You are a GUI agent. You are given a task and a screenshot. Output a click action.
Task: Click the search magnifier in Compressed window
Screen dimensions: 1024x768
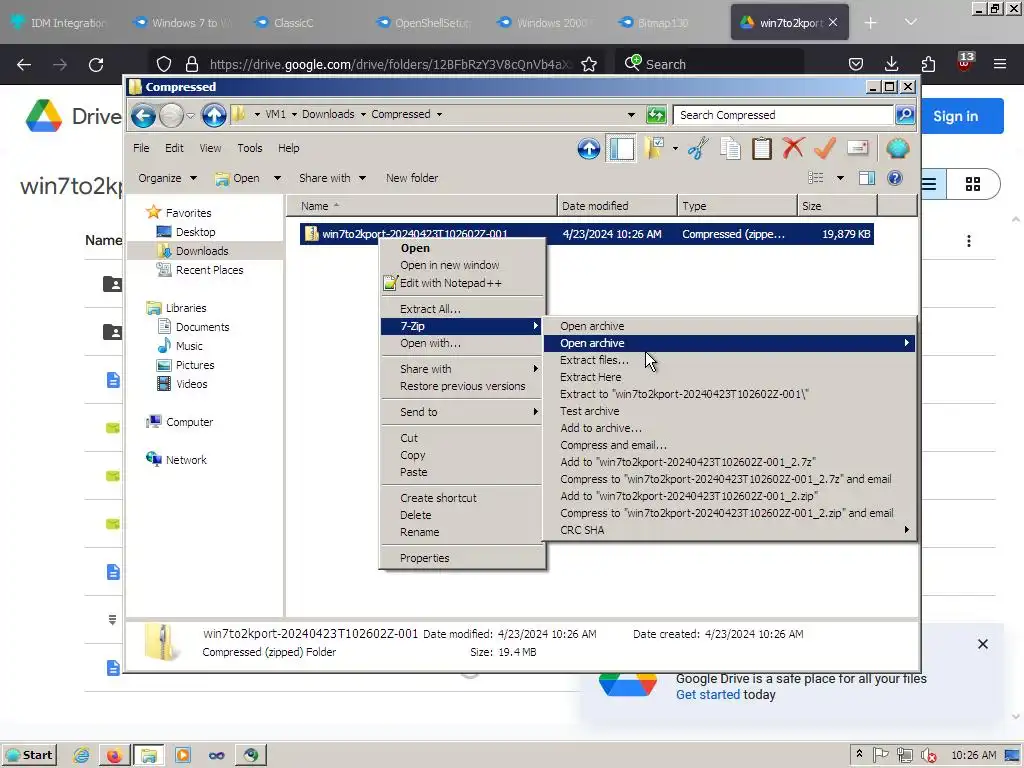[x=905, y=115]
